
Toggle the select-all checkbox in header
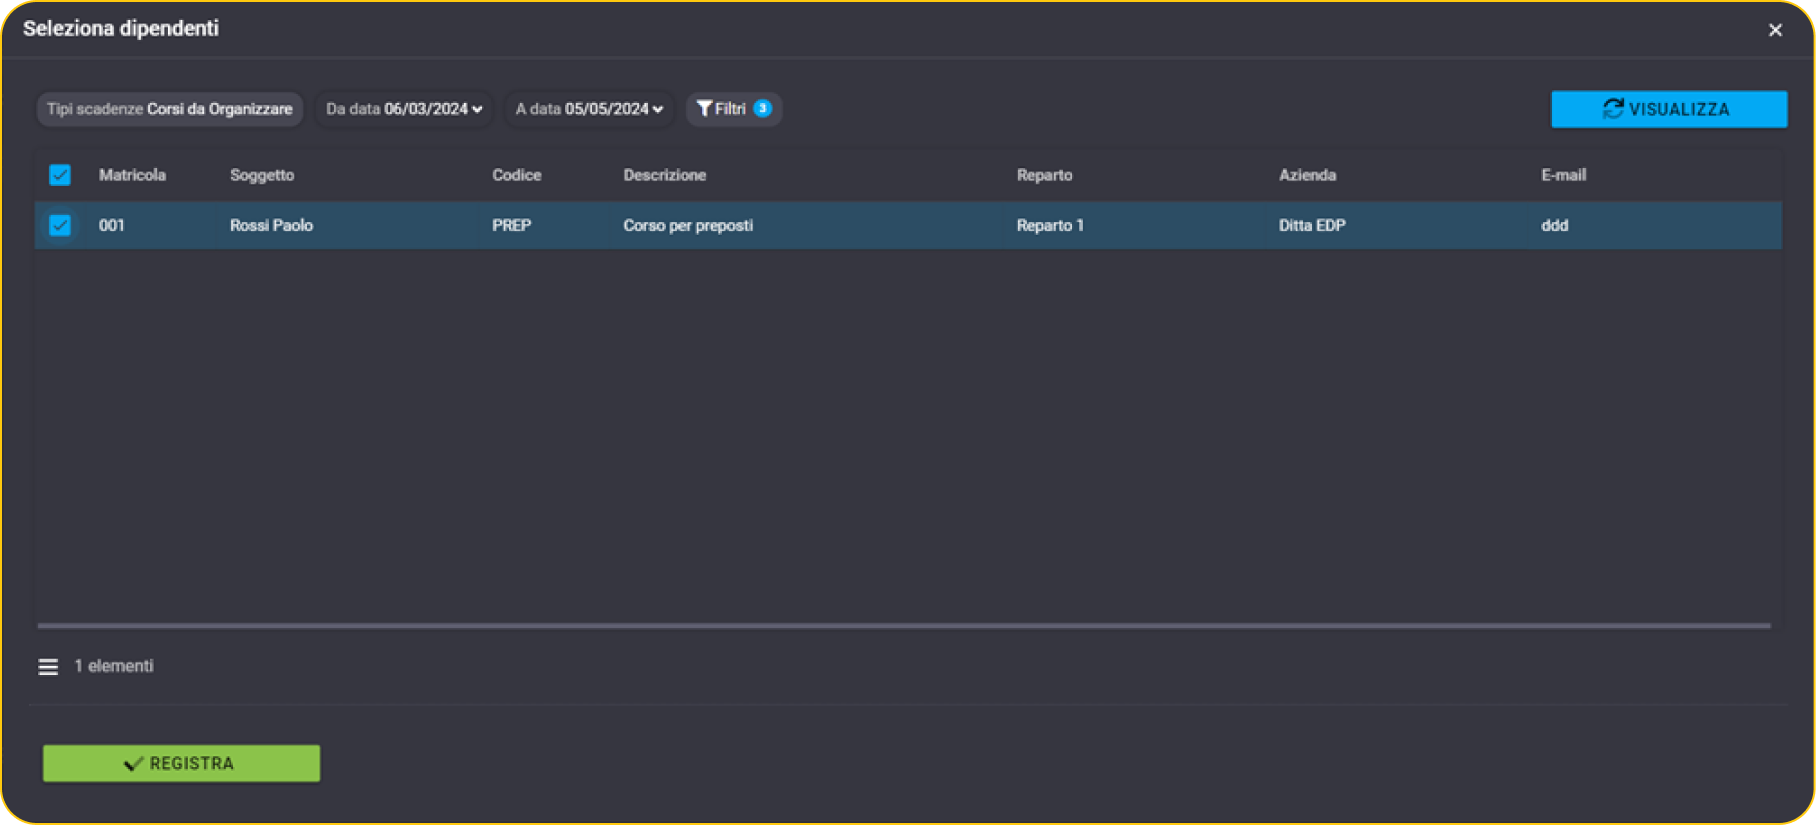click(x=60, y=175)
